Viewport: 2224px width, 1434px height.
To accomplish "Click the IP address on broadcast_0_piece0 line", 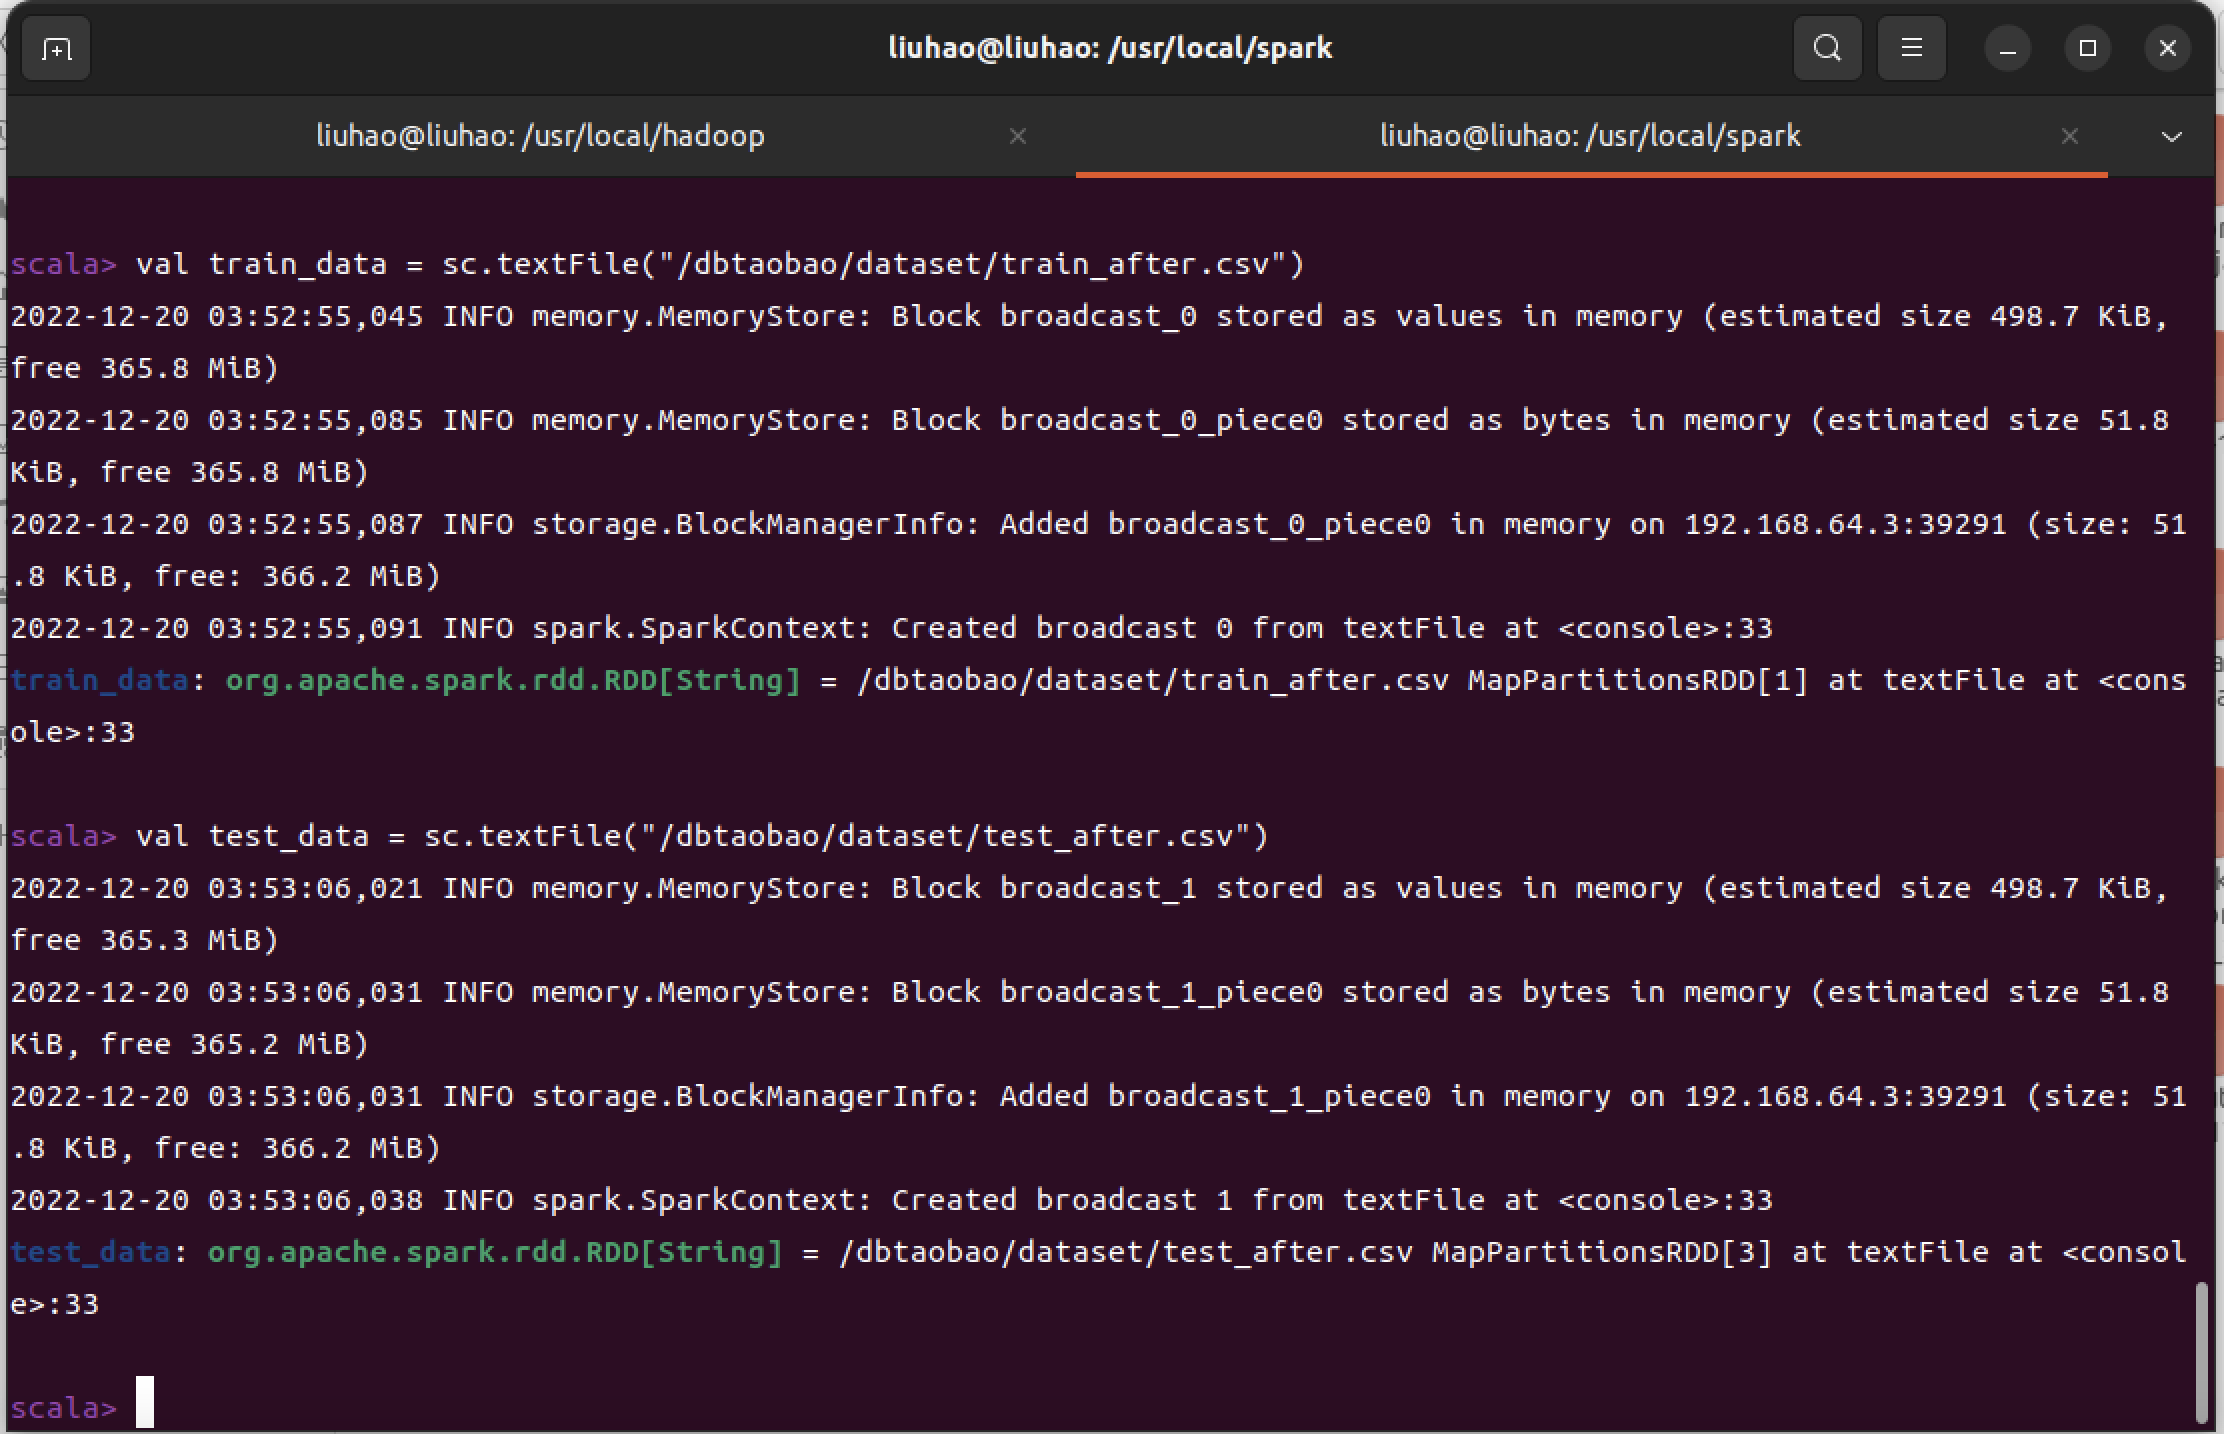I will [1845, 525].
